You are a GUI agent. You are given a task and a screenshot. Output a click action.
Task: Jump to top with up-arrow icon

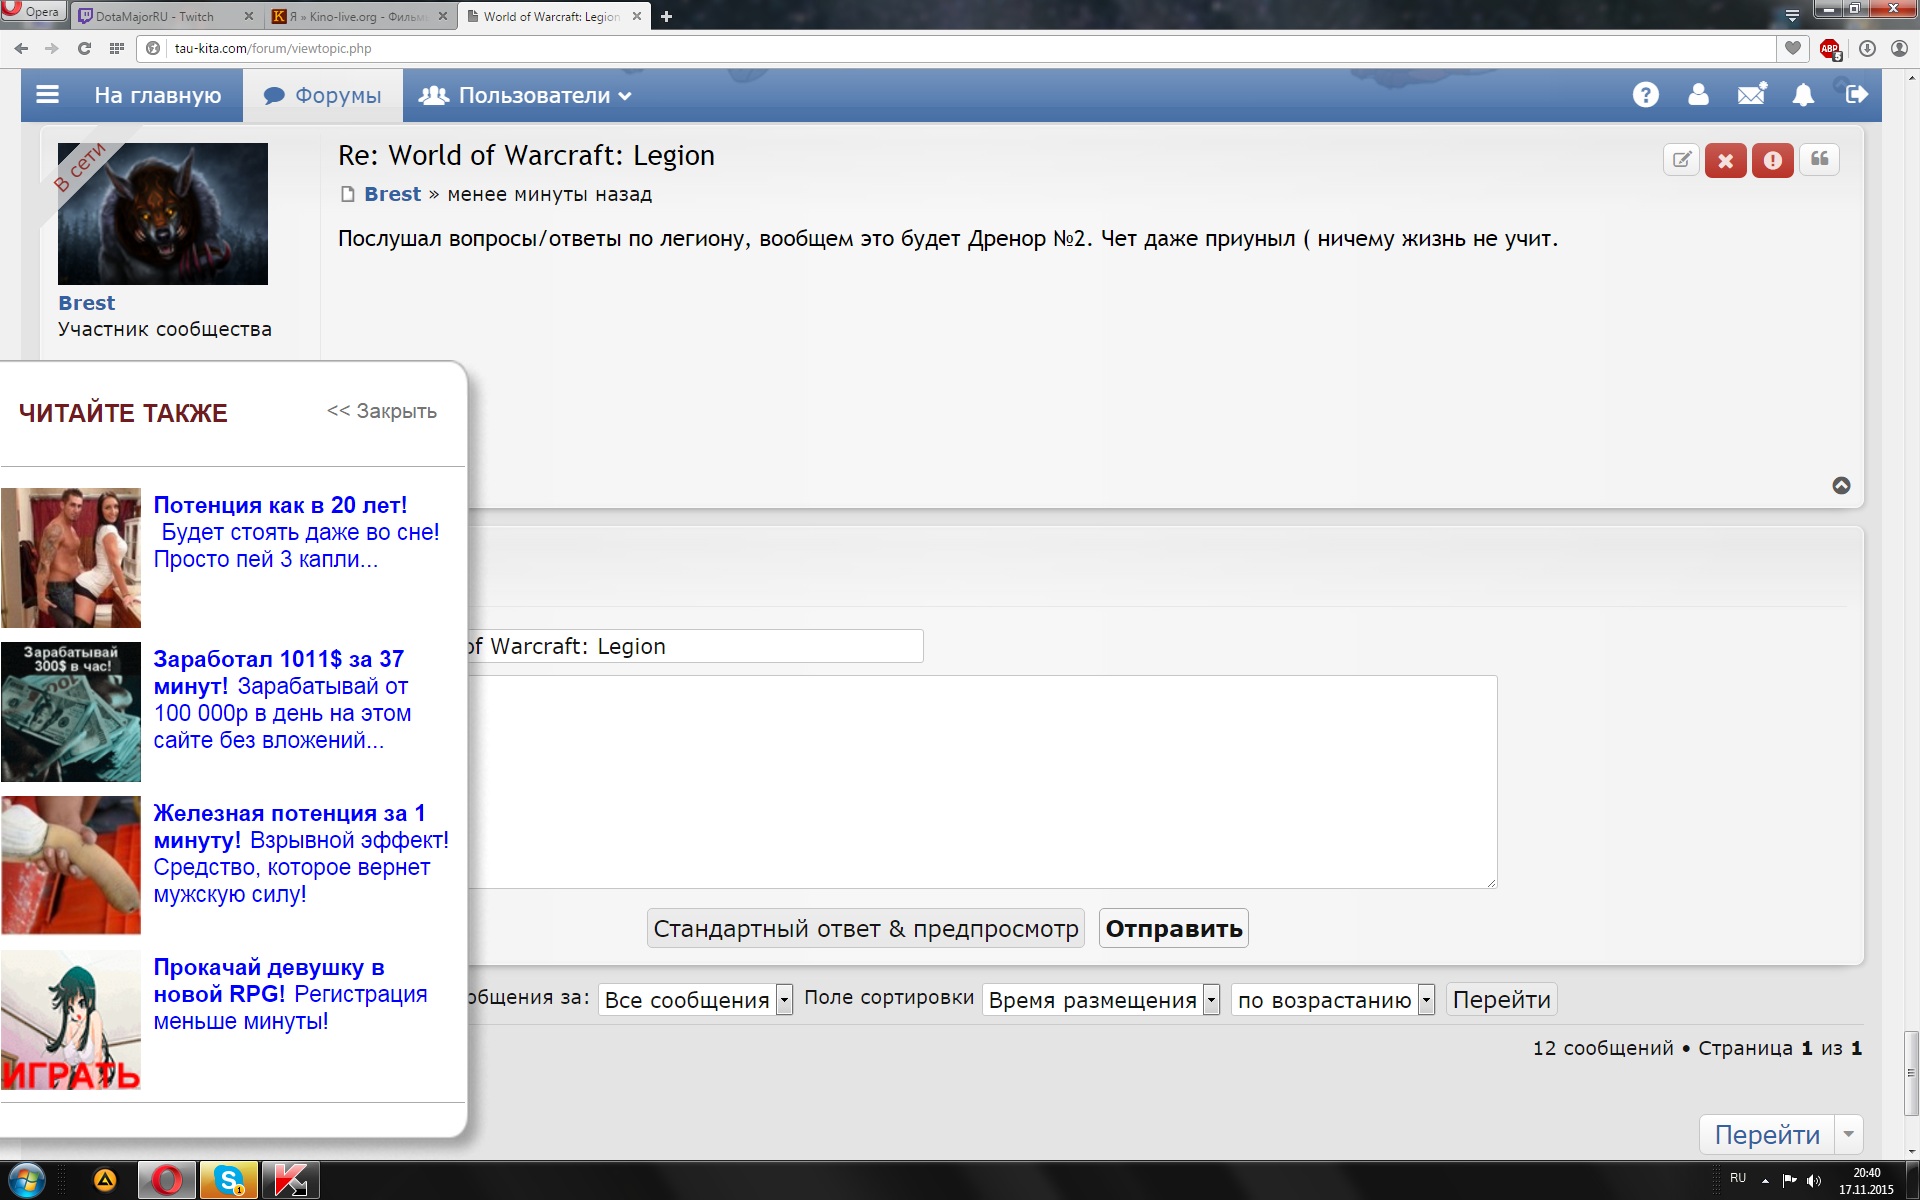pos(1841,485)
